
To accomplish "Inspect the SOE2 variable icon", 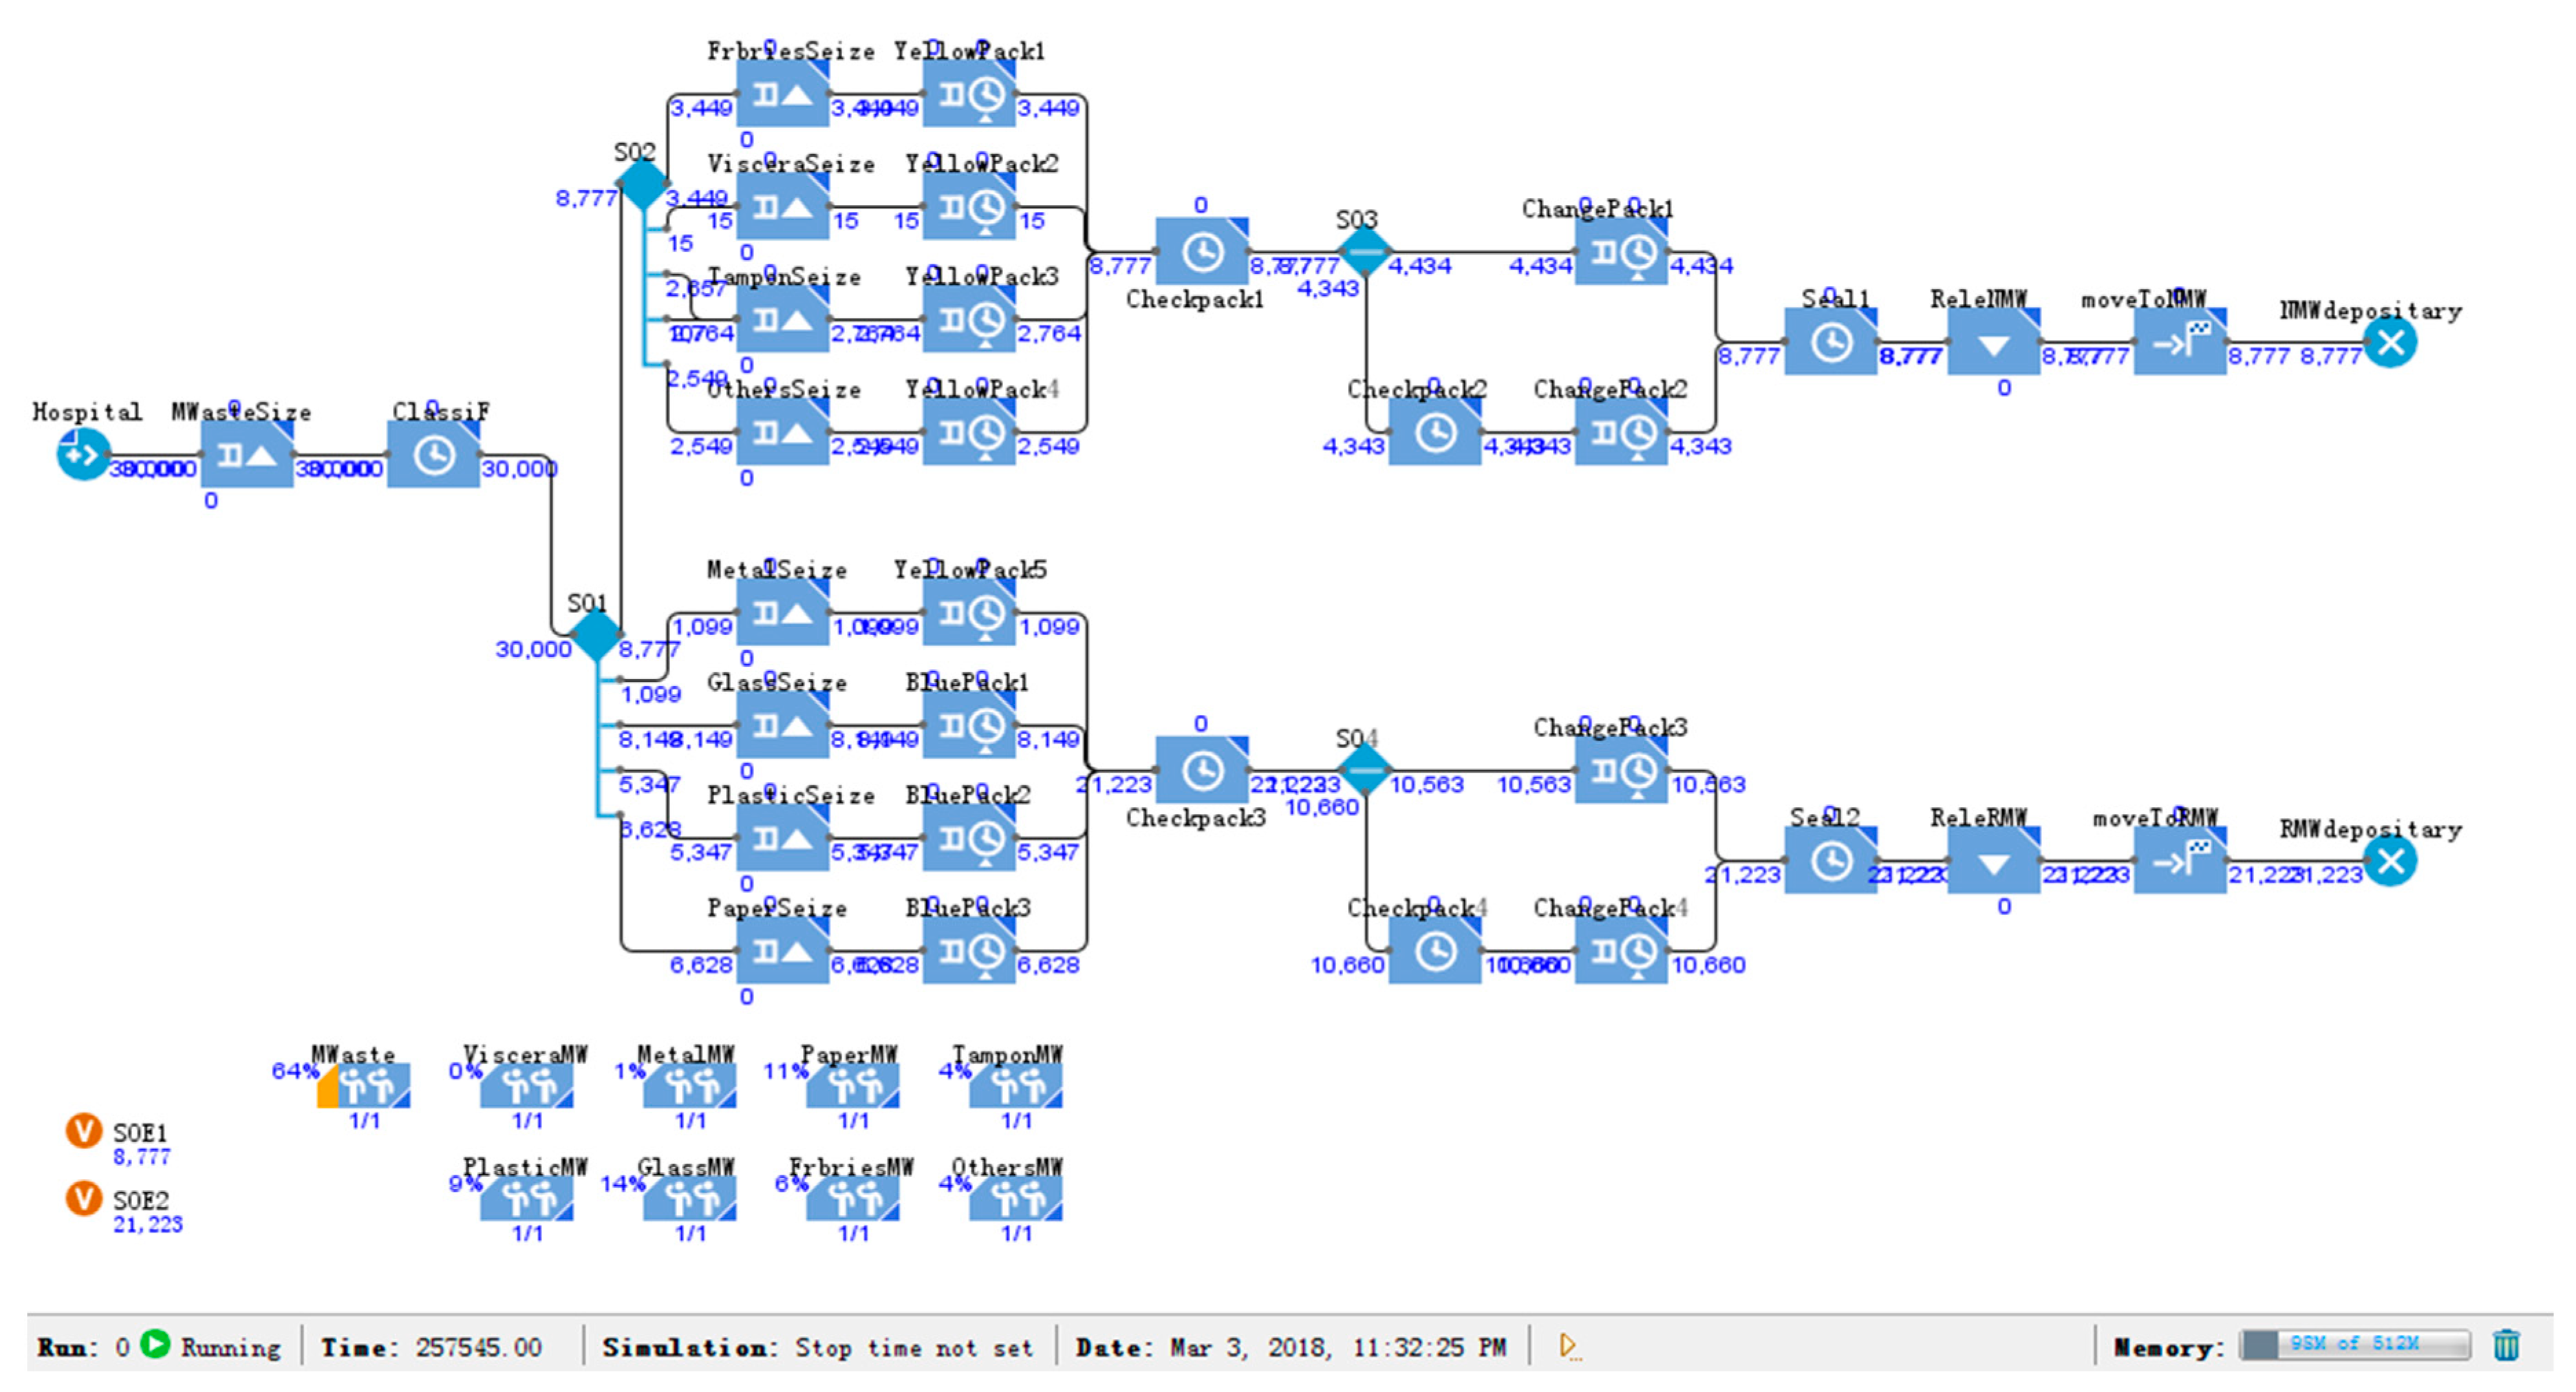I will pyautogui.click(x=83, y=1198).
